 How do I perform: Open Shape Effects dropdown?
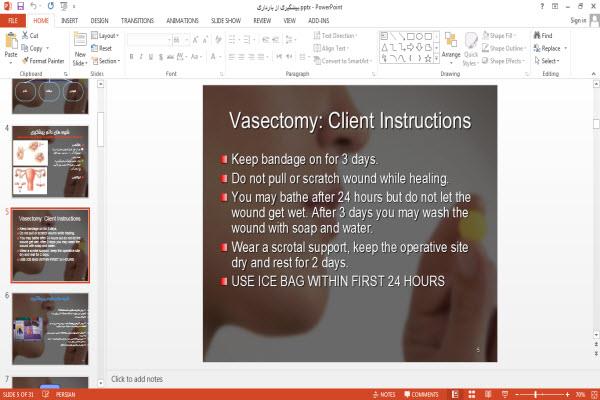(503, 61)
